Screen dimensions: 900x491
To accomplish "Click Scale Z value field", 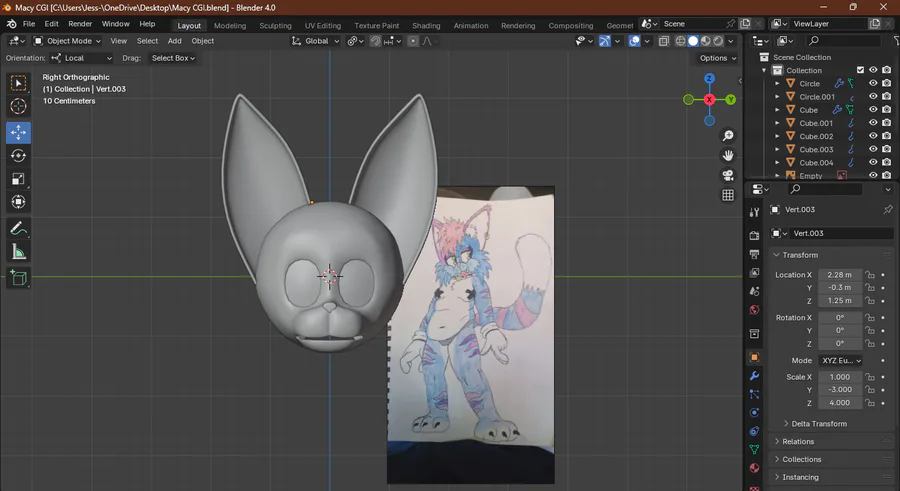I will pos(840,403).
